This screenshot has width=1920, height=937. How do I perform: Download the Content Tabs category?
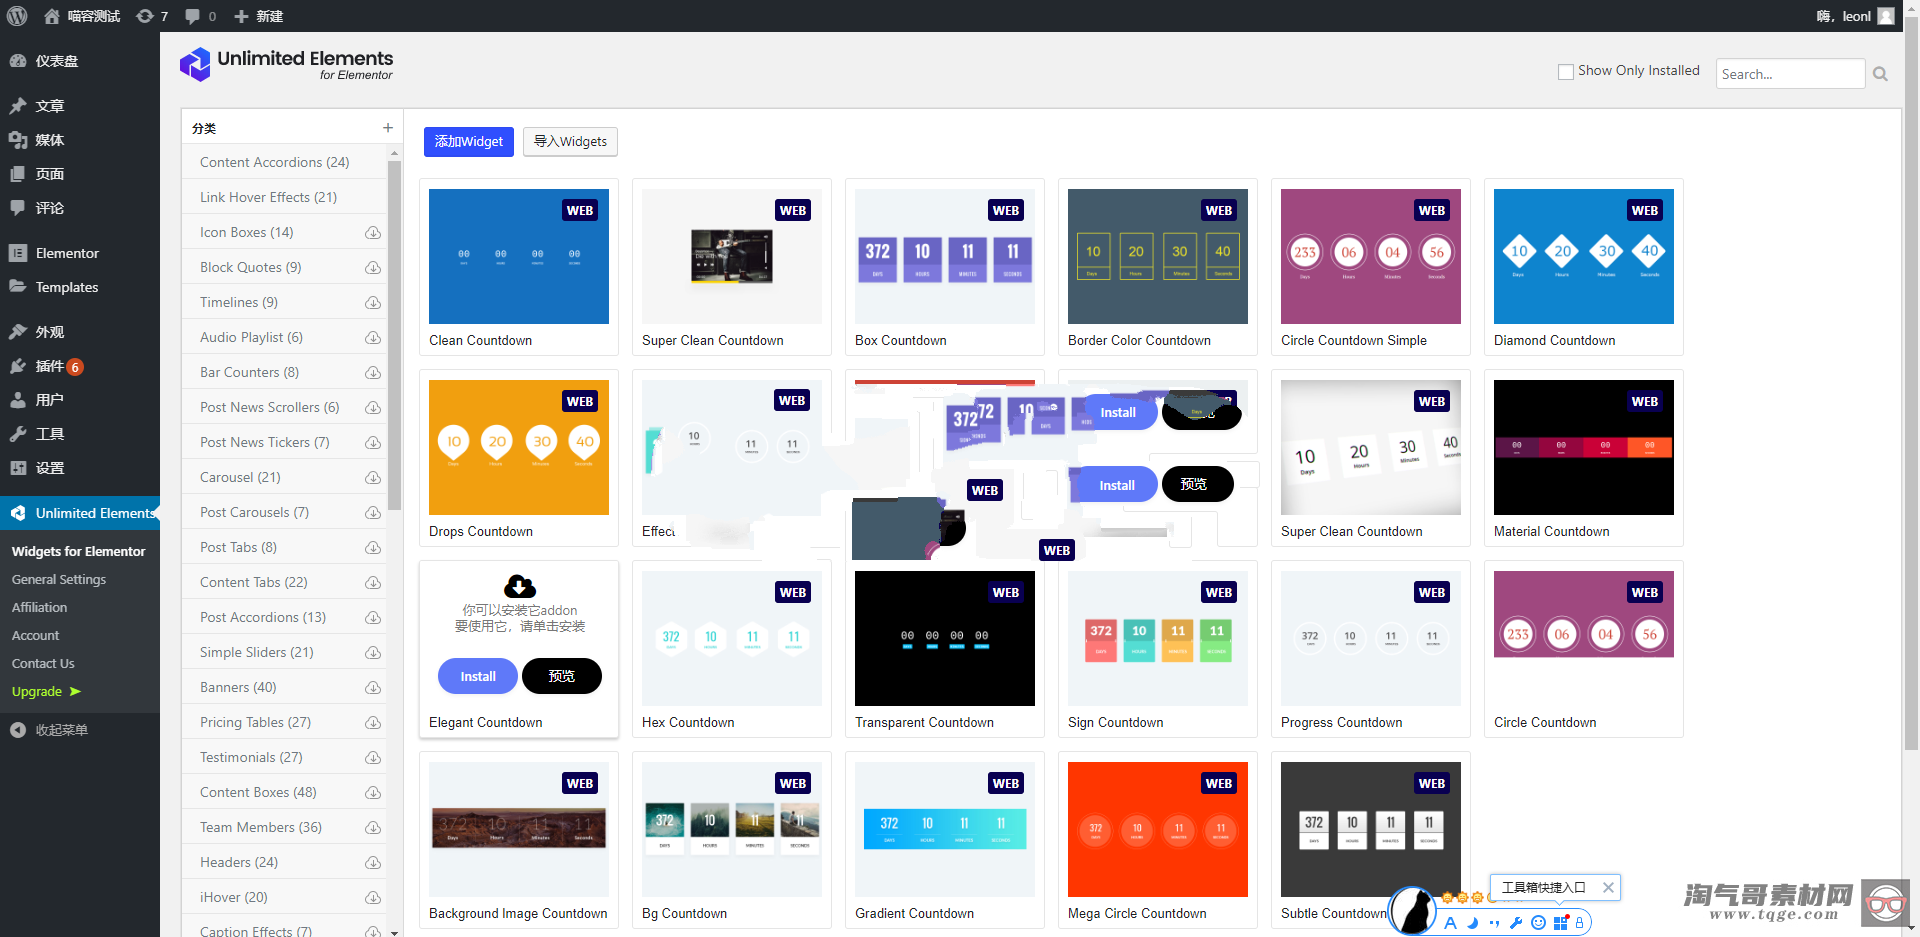tap(373, 582)
